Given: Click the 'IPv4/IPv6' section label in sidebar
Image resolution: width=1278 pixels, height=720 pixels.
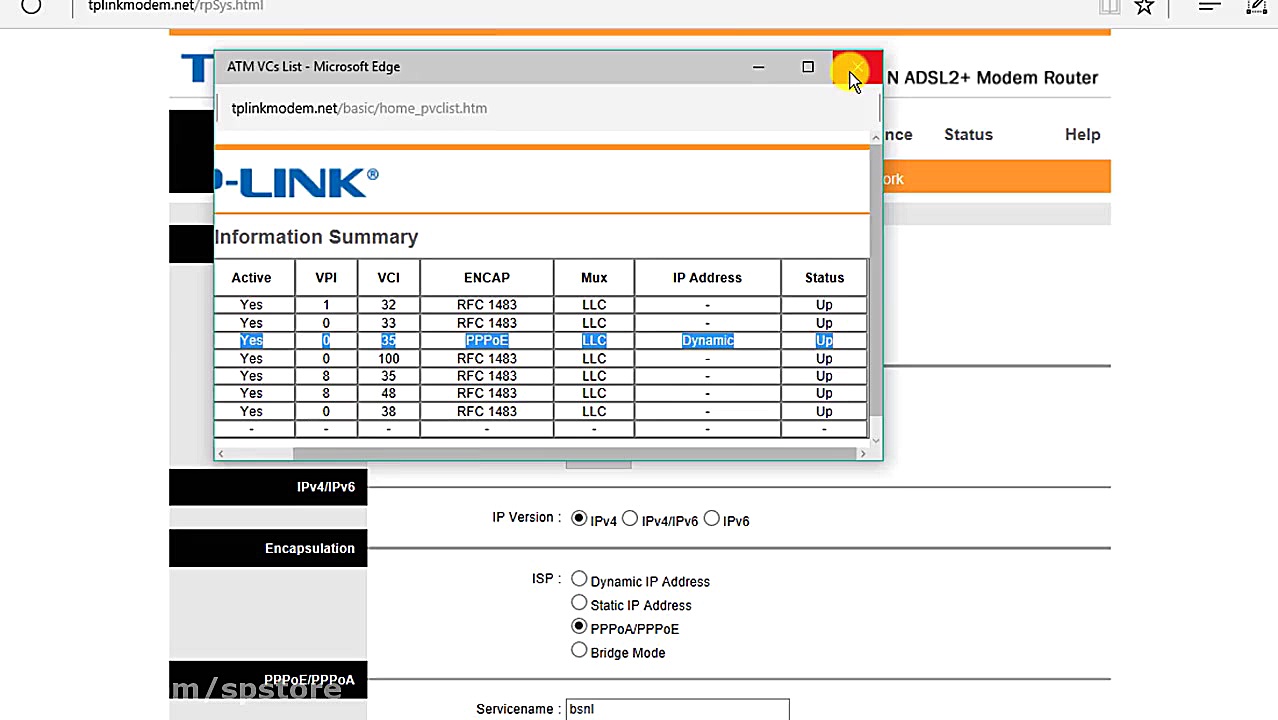Looking at the screenshot, I should pos(326,487).
